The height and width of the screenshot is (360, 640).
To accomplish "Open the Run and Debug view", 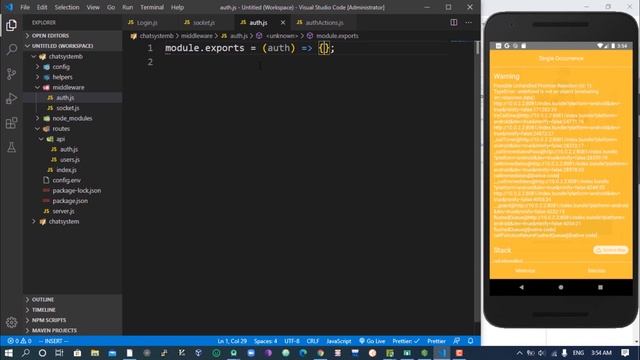I will tap(11, 98).
